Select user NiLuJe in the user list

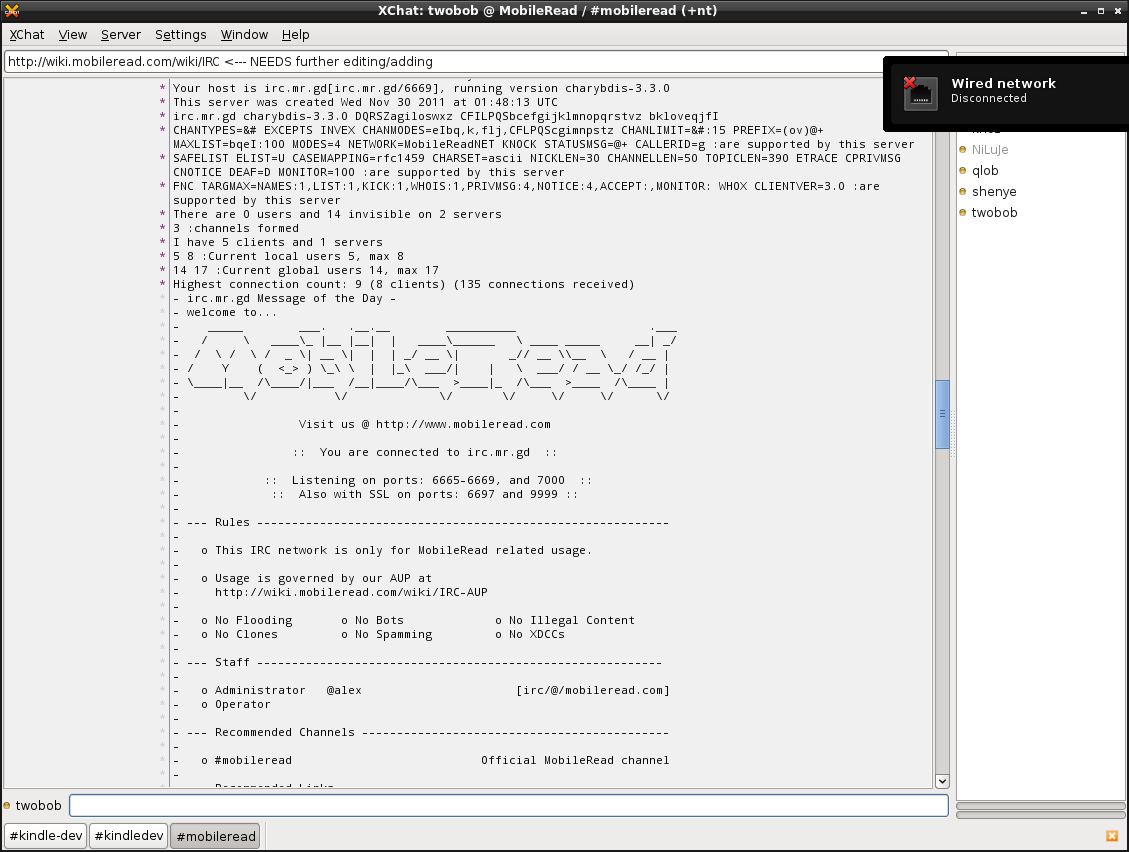pyautogui.click(x=990, y=150)
